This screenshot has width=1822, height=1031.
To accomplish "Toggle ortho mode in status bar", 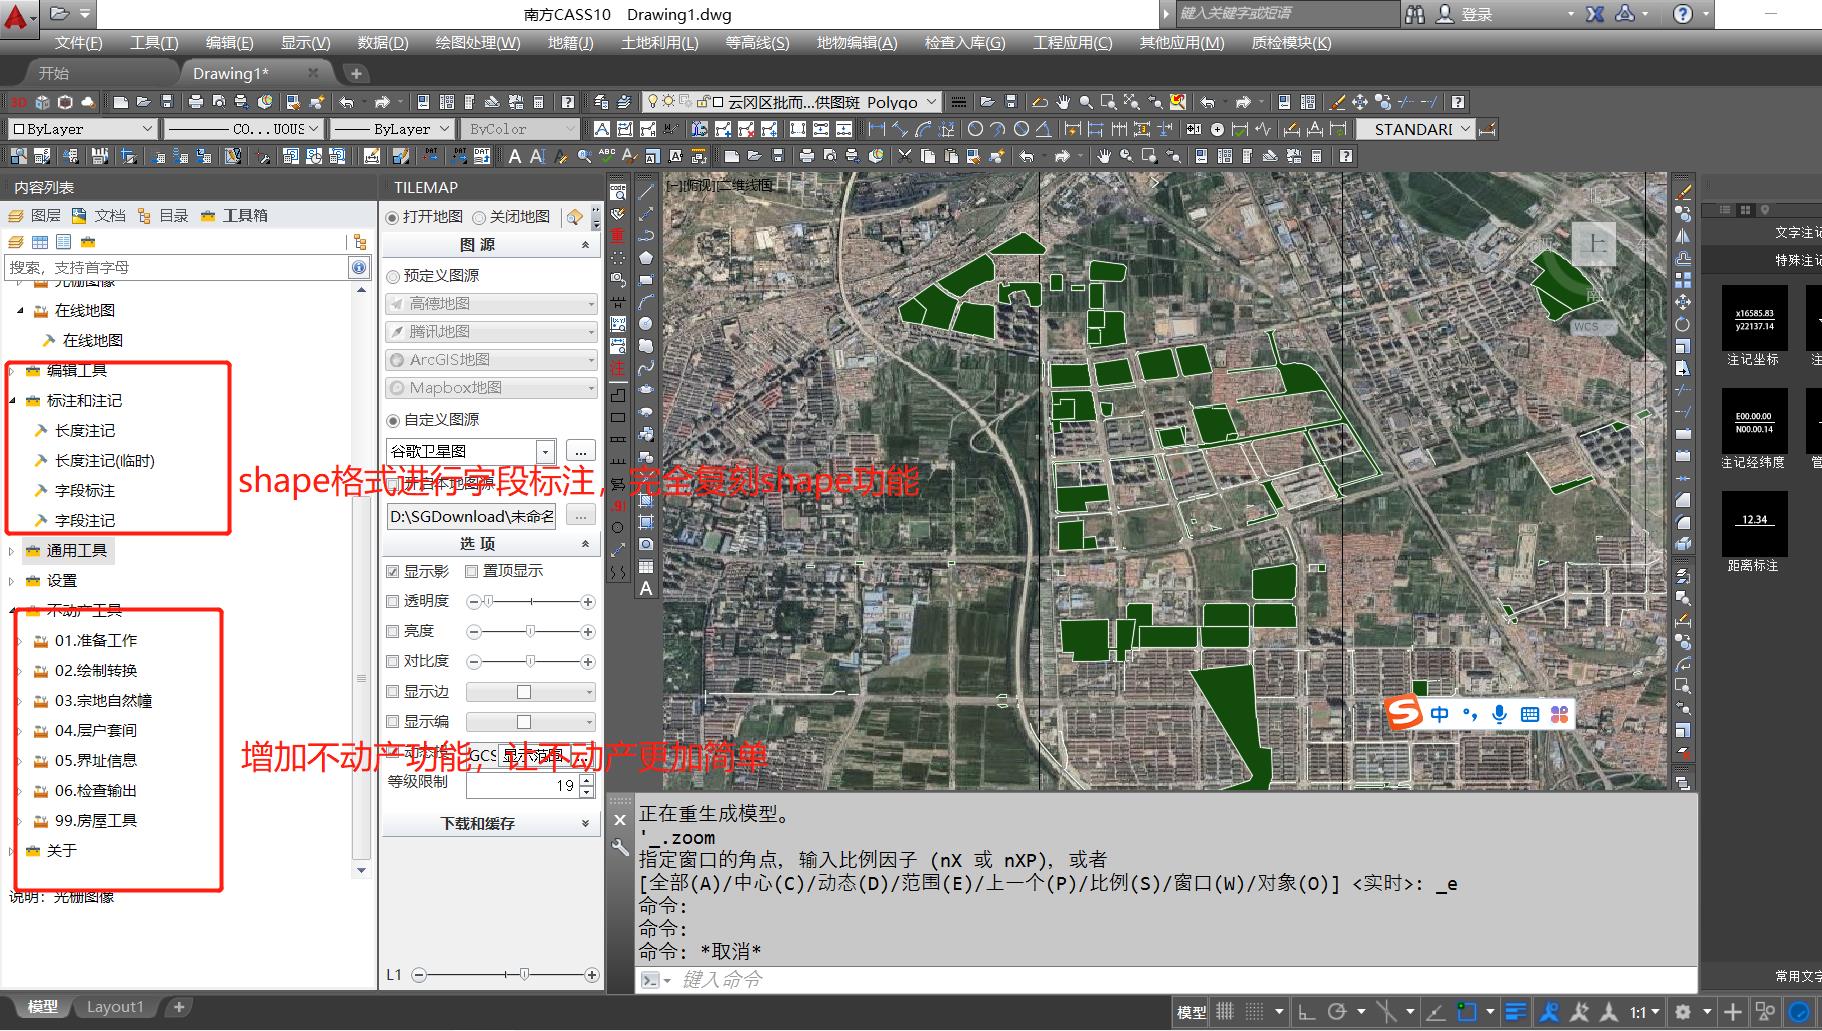I will (1307, 1011).
